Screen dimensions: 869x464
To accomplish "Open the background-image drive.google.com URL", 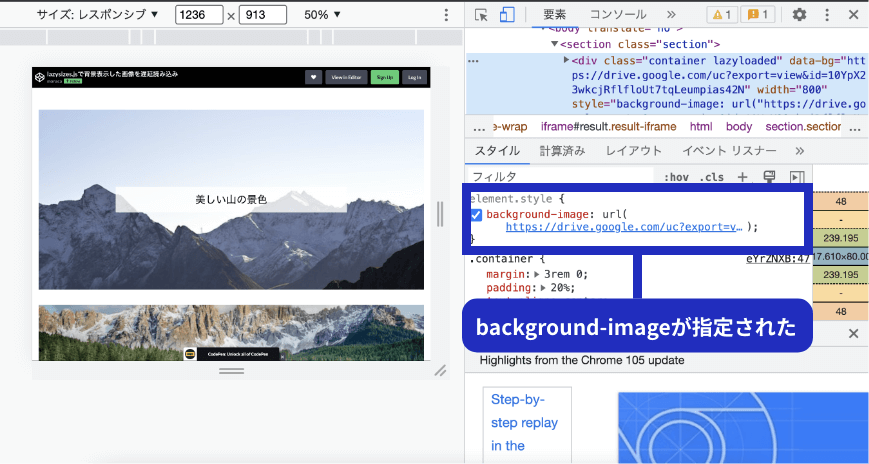I will tap(624, 227).
